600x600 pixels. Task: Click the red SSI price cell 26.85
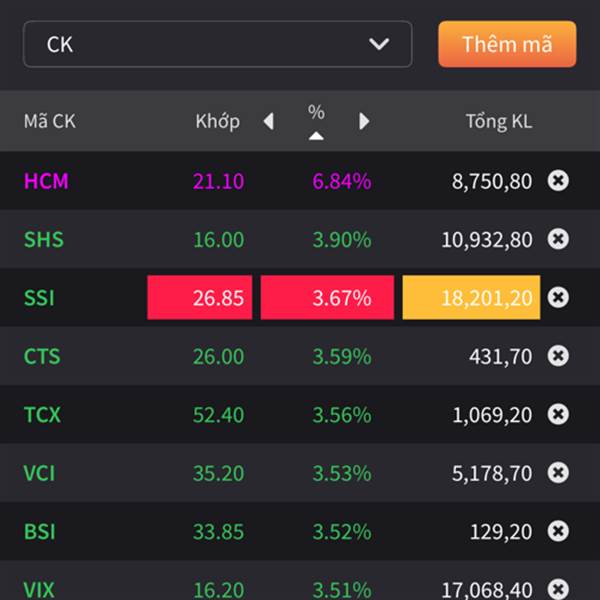199,298
